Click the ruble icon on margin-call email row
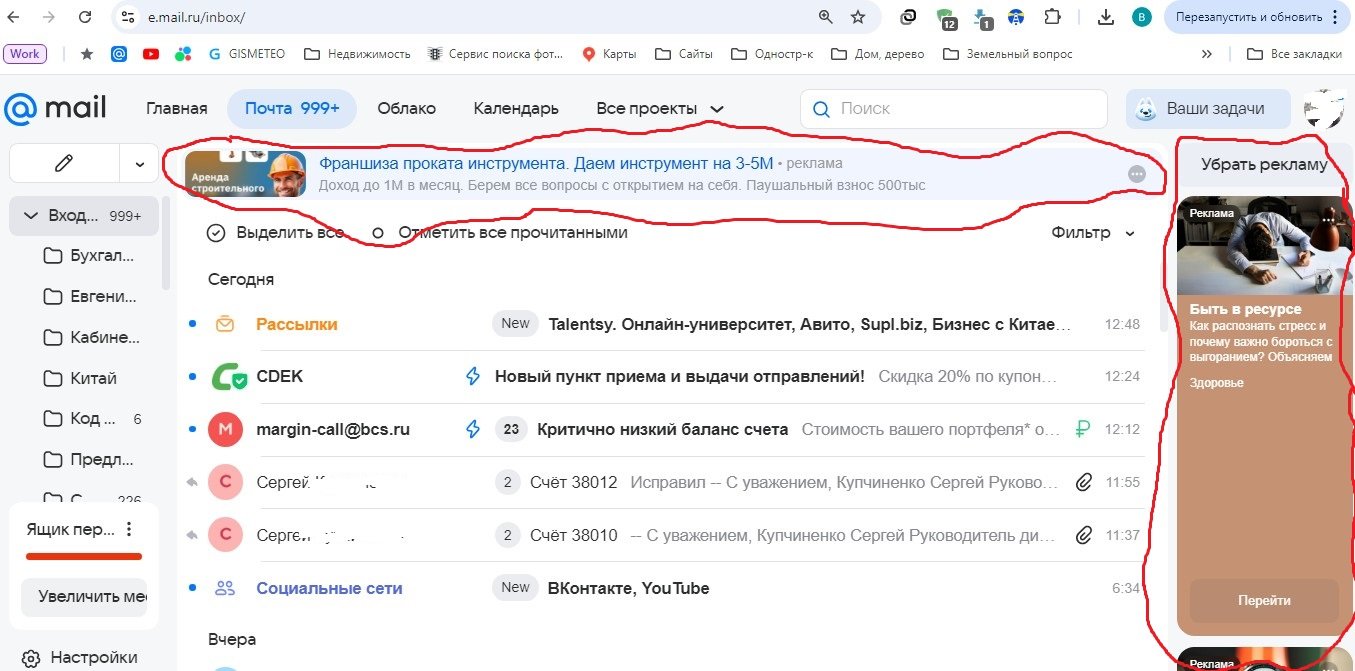 1080,428
